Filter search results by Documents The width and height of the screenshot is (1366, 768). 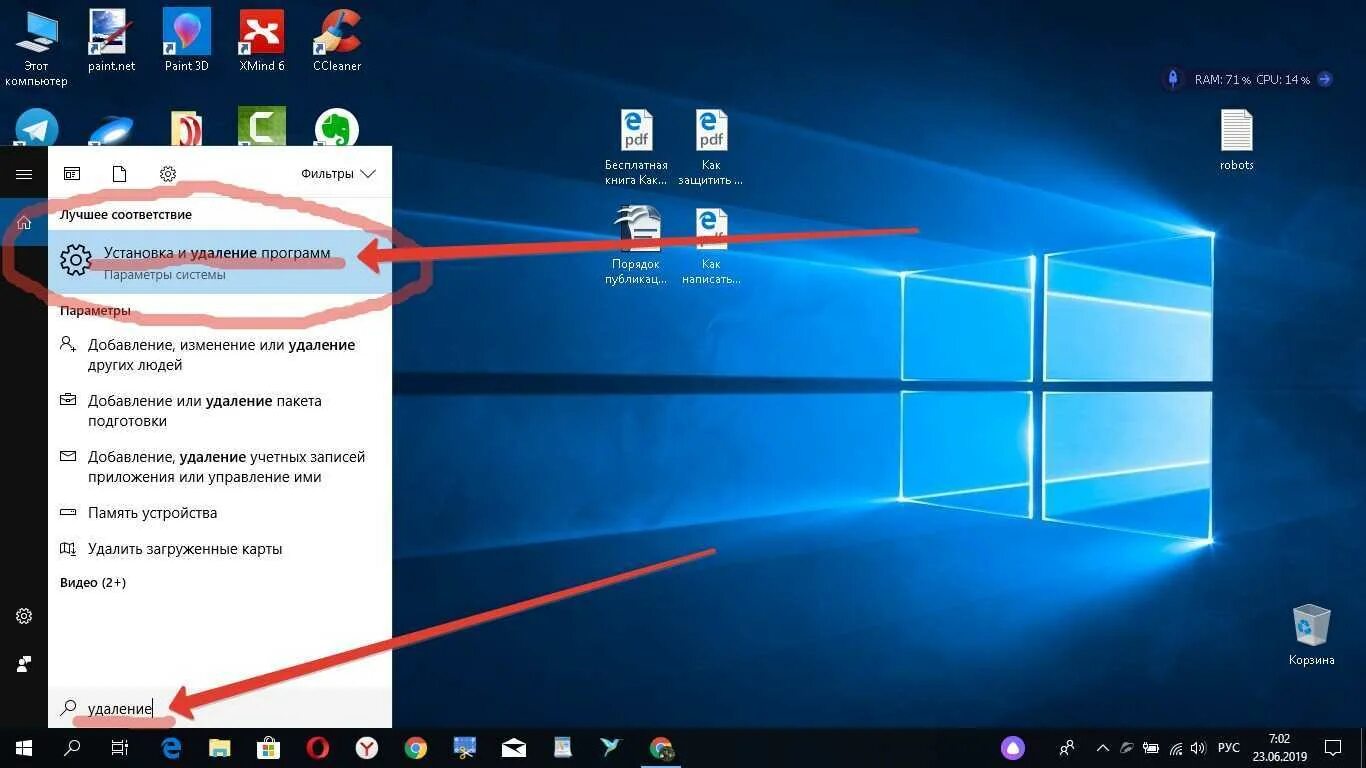click(x=120, y=174)
